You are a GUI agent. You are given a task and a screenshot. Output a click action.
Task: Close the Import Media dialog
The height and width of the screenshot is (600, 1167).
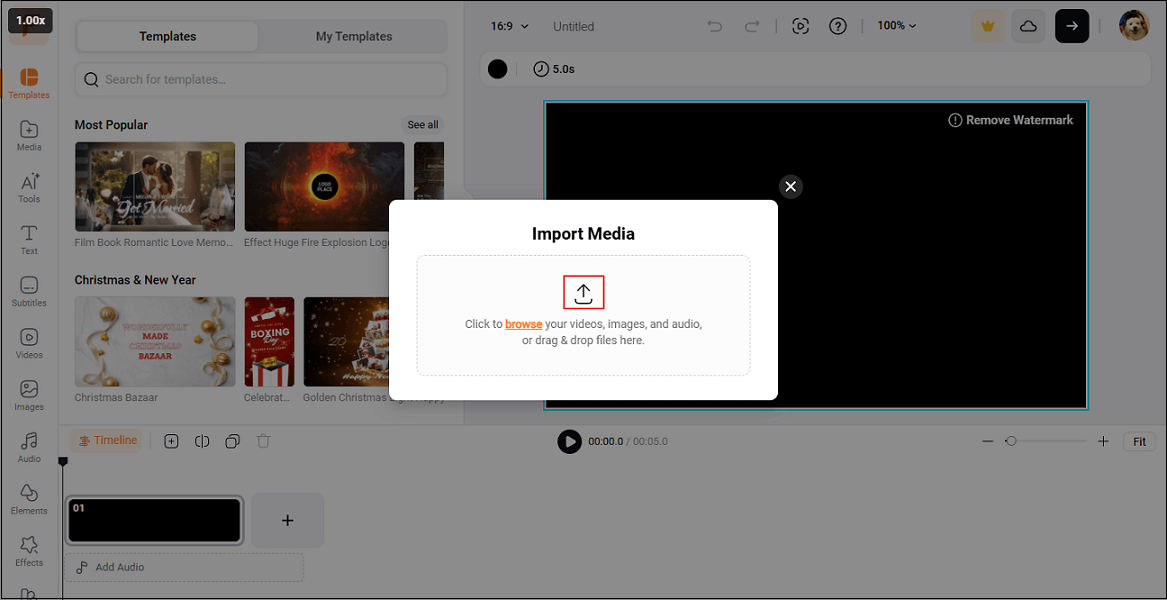(x=790, y=186)
